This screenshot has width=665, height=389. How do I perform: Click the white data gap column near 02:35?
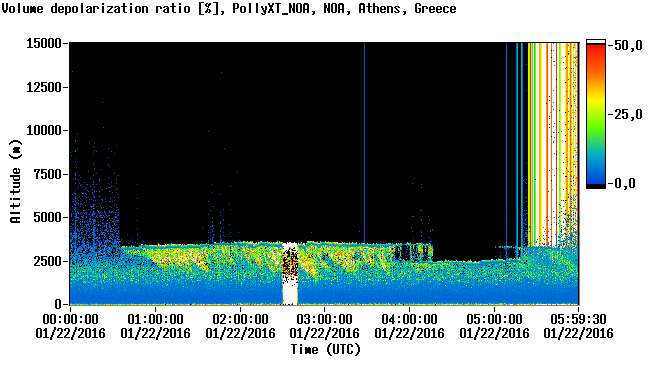click(x=290, y=274)
